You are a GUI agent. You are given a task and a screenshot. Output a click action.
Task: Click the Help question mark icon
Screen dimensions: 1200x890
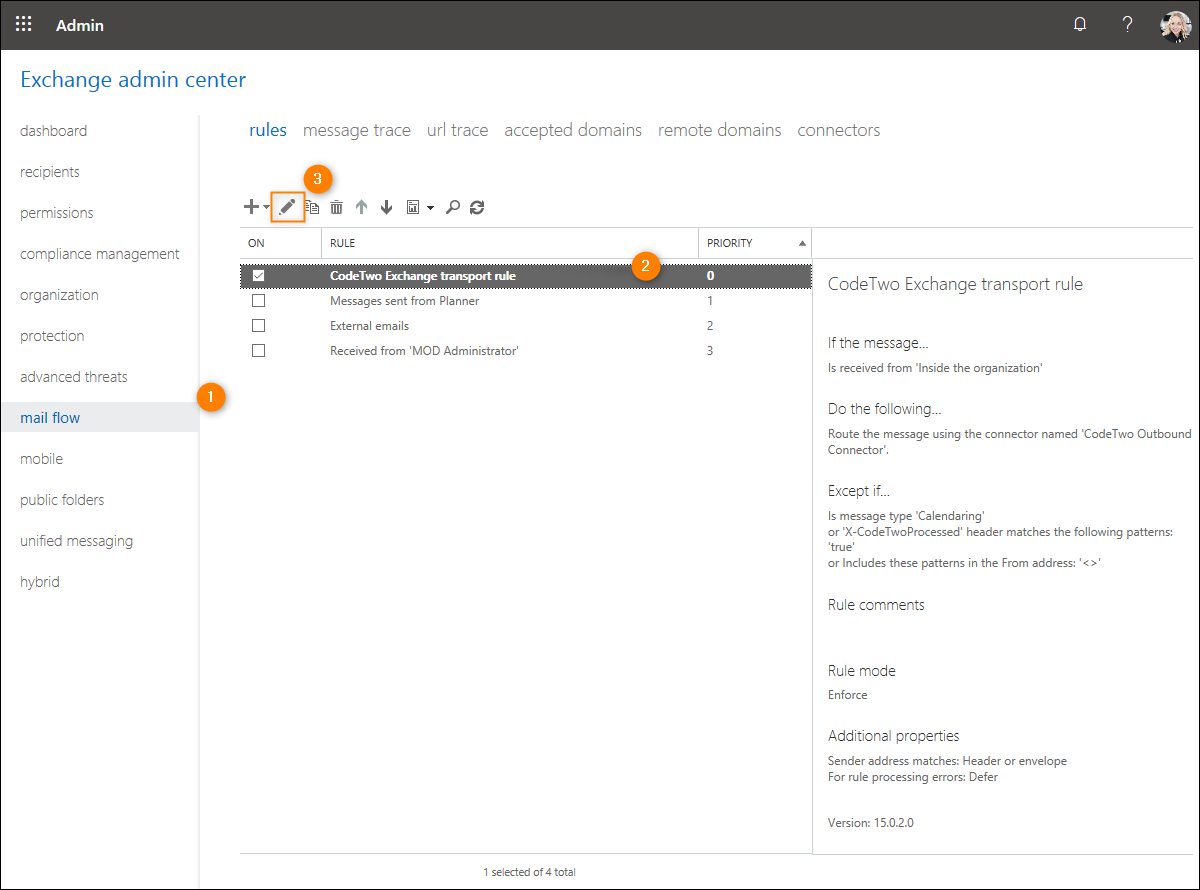pyautogui.click(x=1127, y=25)
